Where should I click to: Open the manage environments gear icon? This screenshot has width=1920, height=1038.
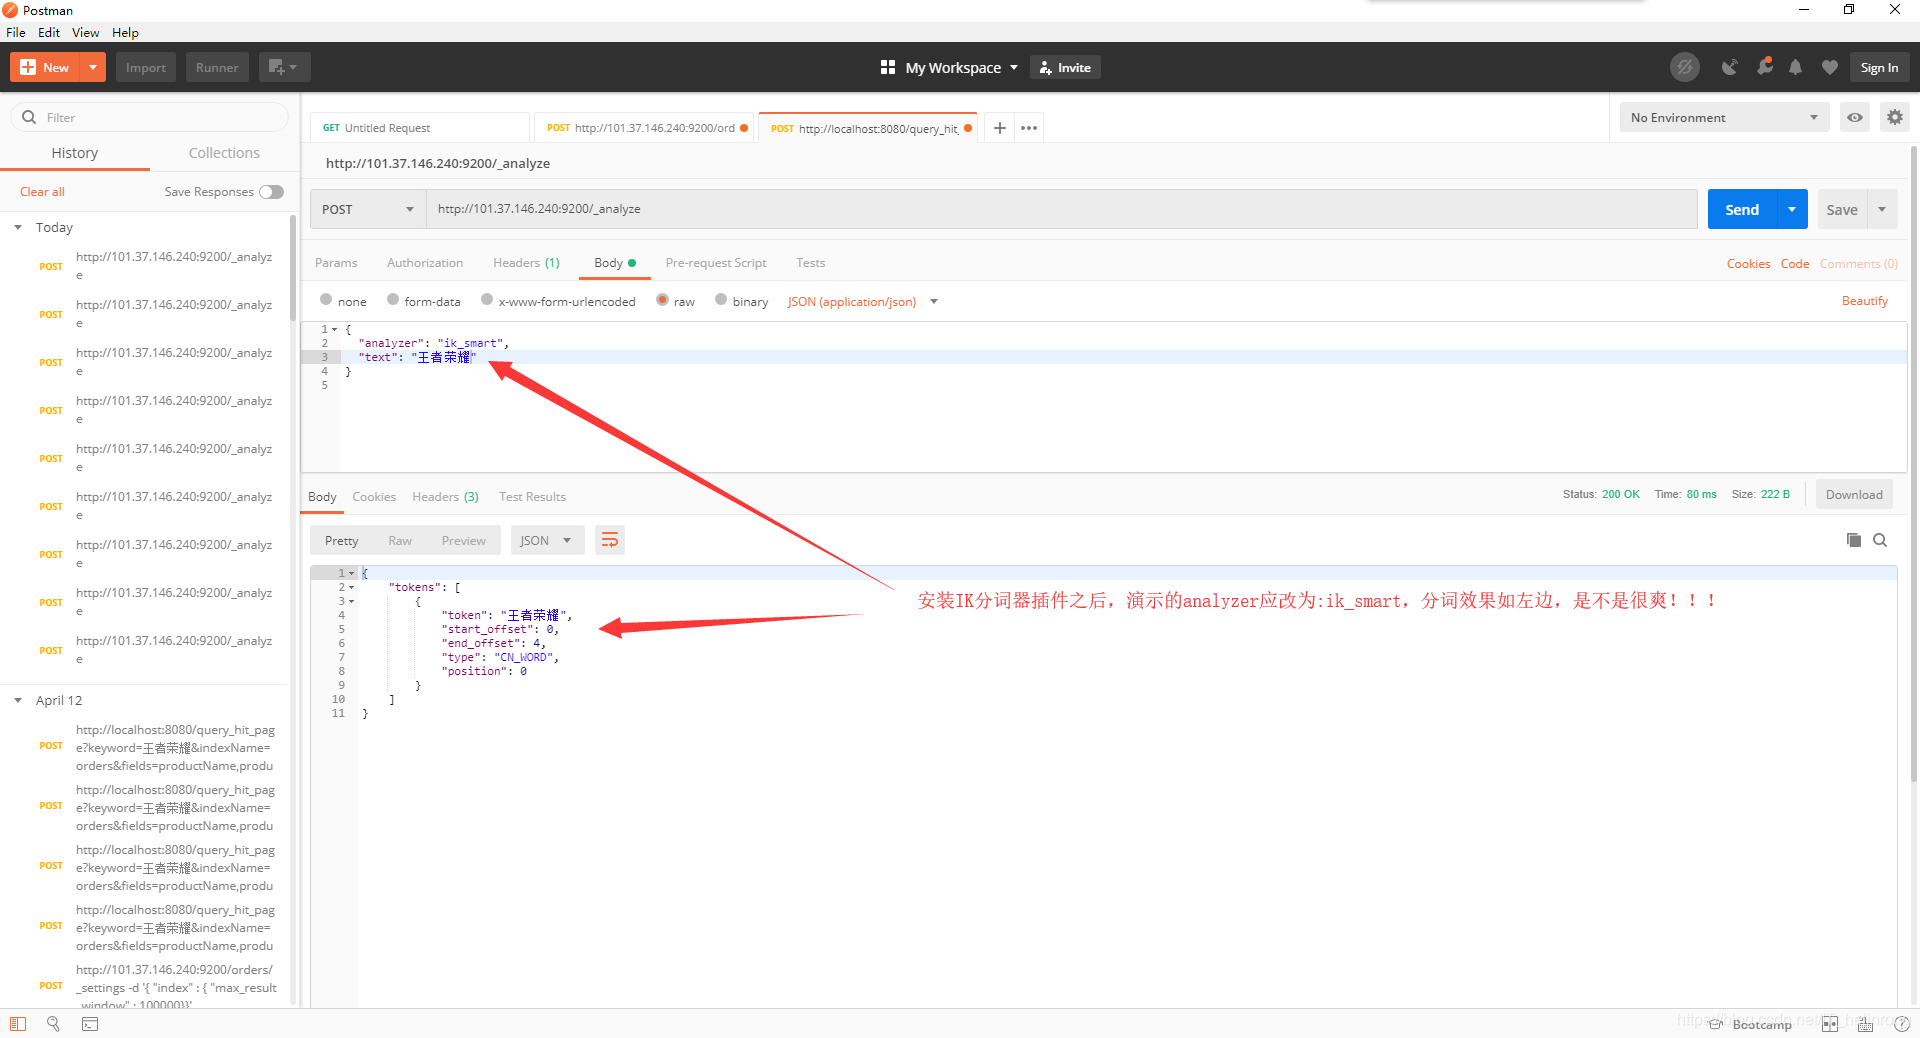click(1895, 117)
